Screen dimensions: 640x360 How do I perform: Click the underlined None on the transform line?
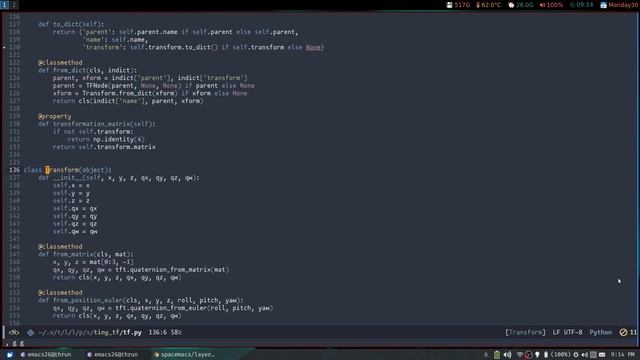coord(313,47)
